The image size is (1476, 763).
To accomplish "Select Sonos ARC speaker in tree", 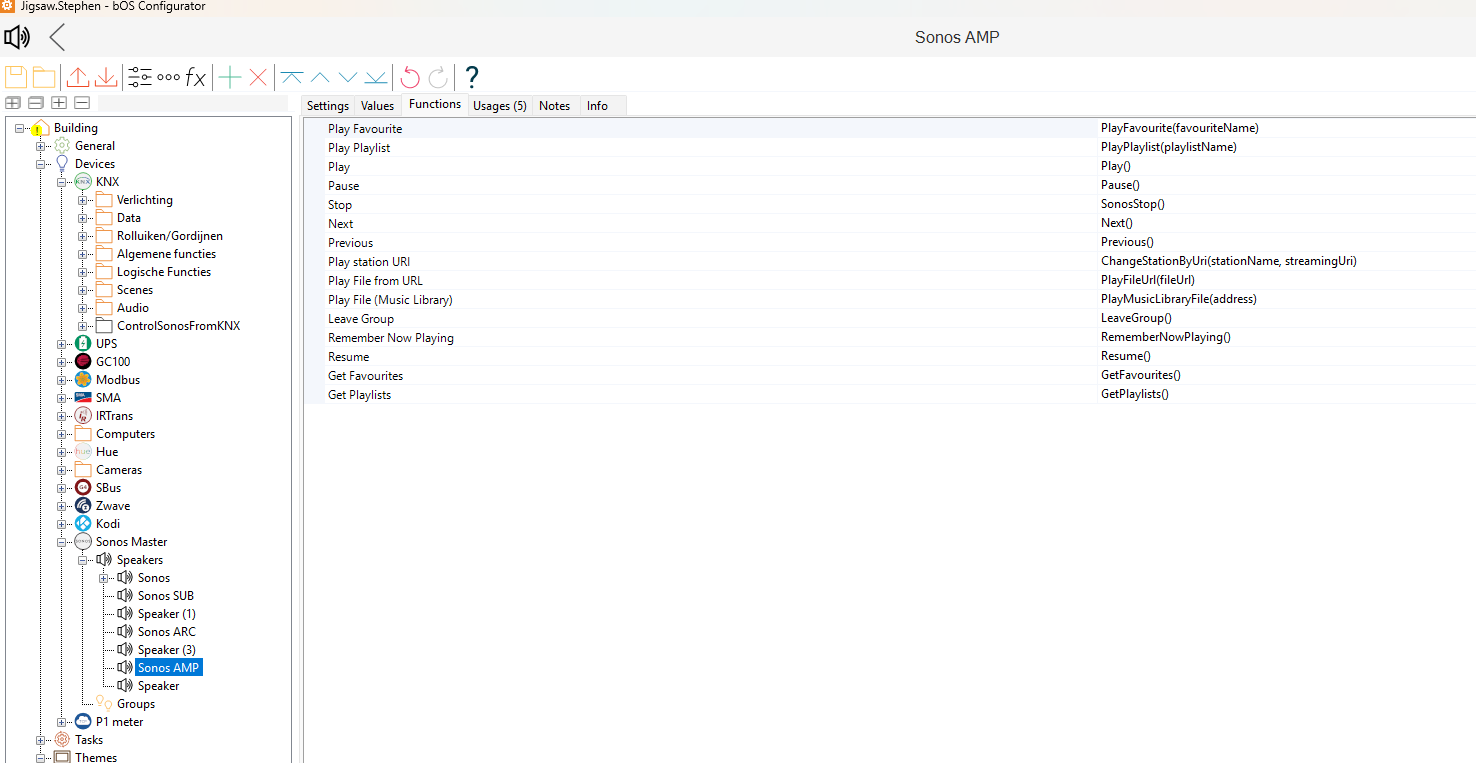I will click(x=166, y=632).
